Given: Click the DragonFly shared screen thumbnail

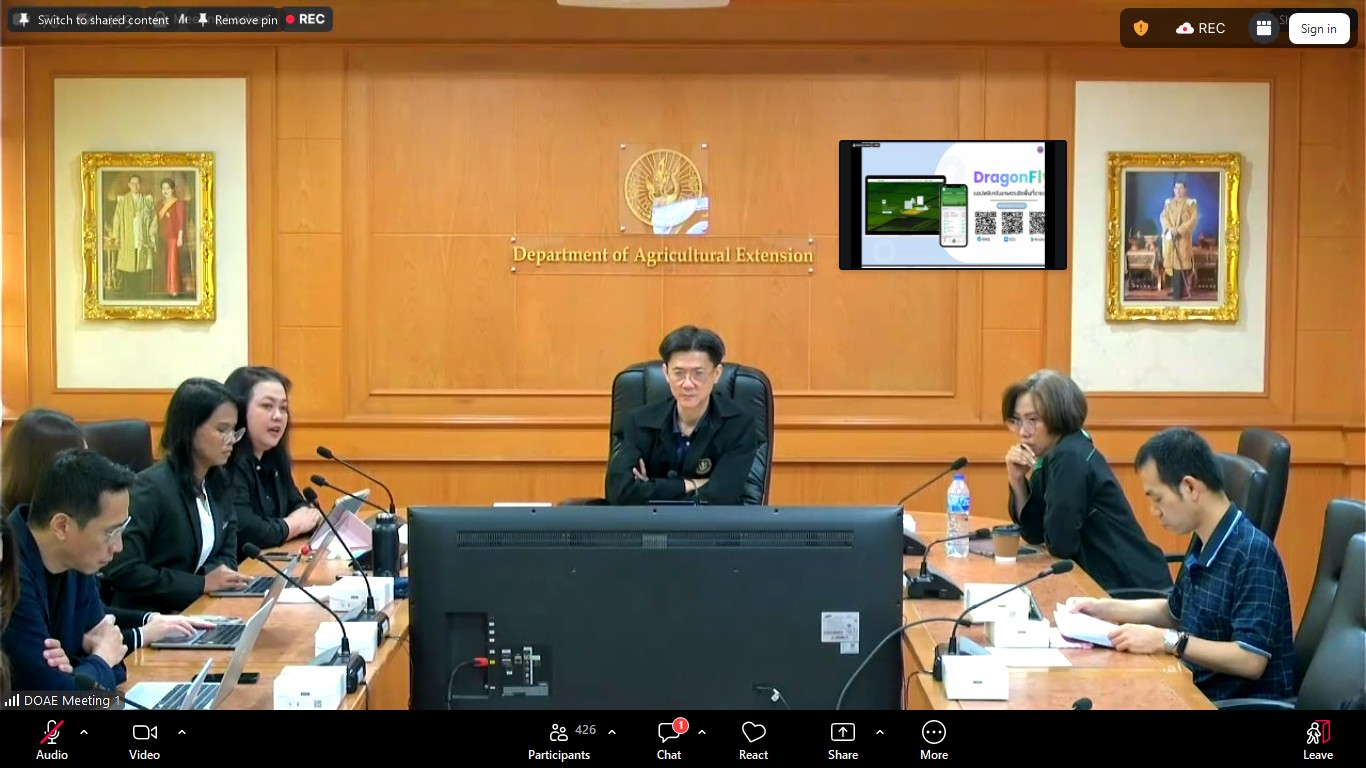Looking at the screenshot, I should point(952,205).
